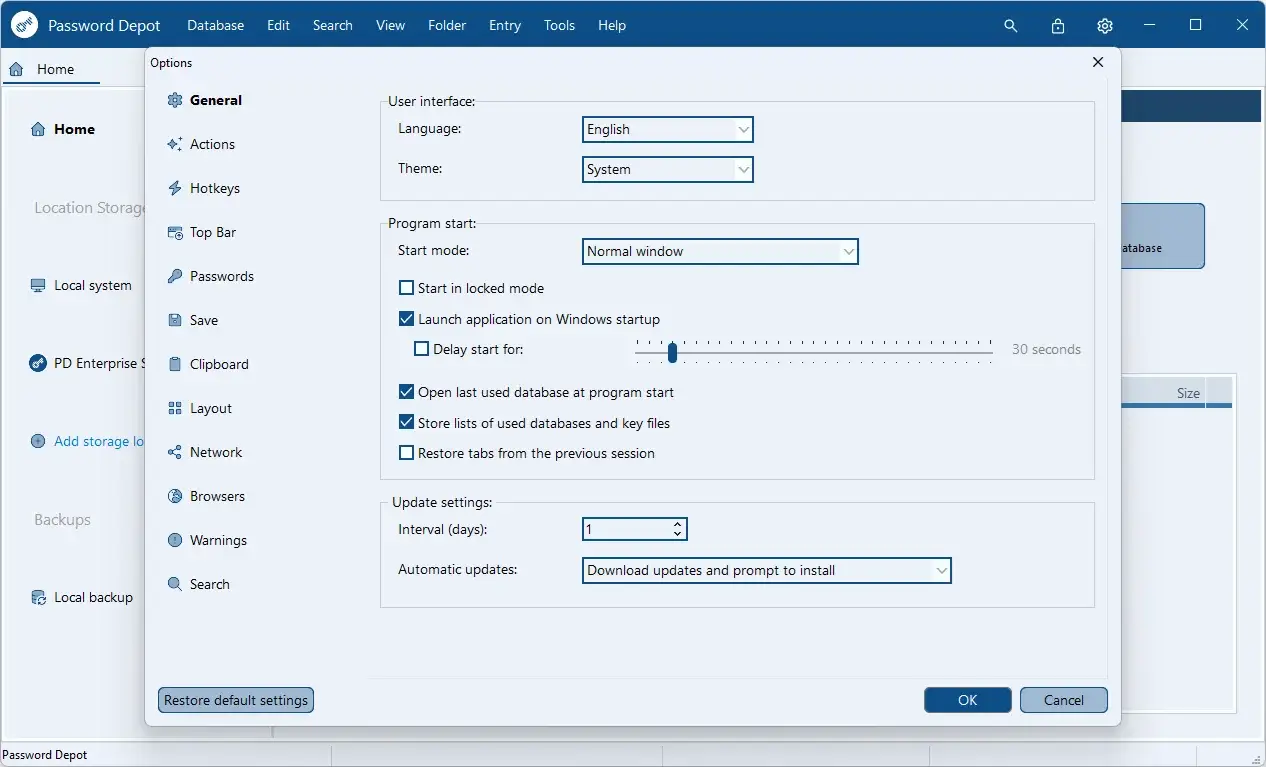Viewport: 1266px width, 767px height.
Task: Select the Home tab label text
Action: pos(56,69)
